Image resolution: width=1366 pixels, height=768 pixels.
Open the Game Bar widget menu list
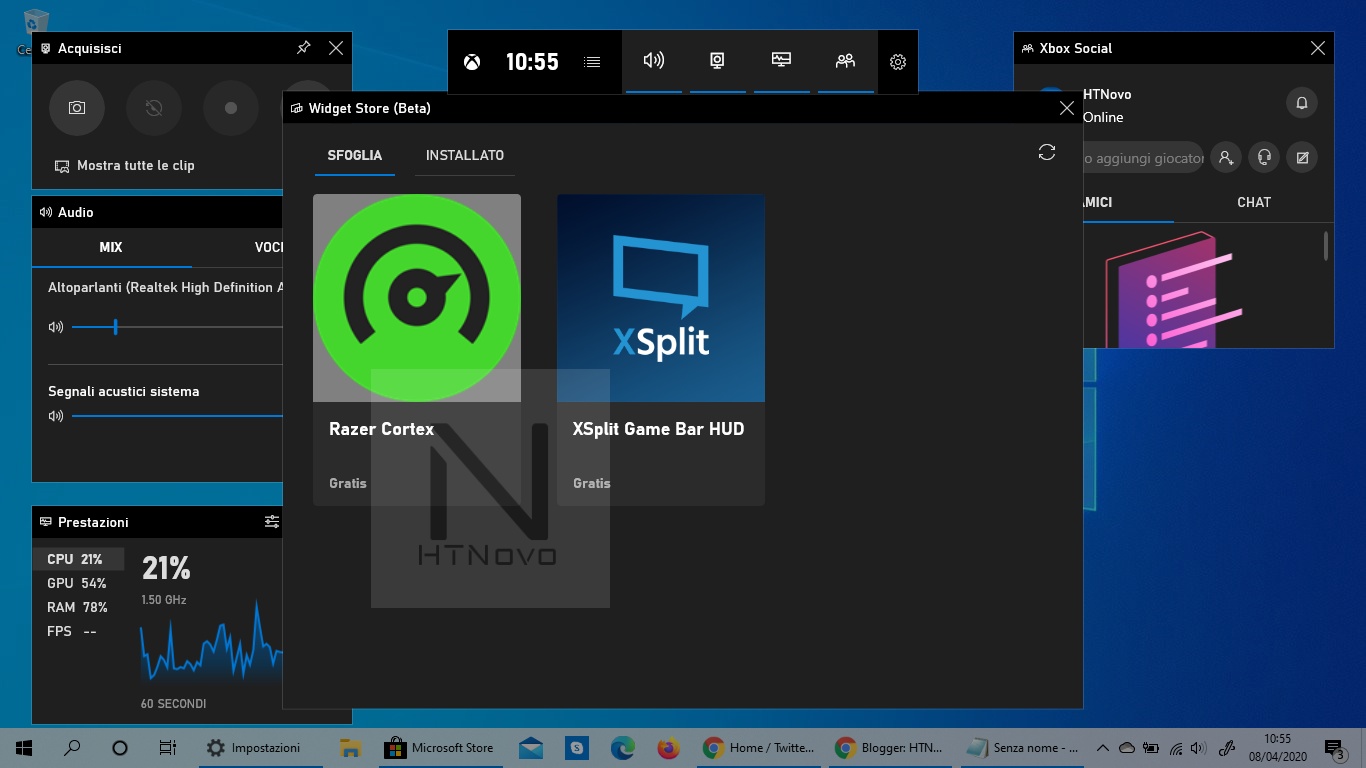coord(592,61)
